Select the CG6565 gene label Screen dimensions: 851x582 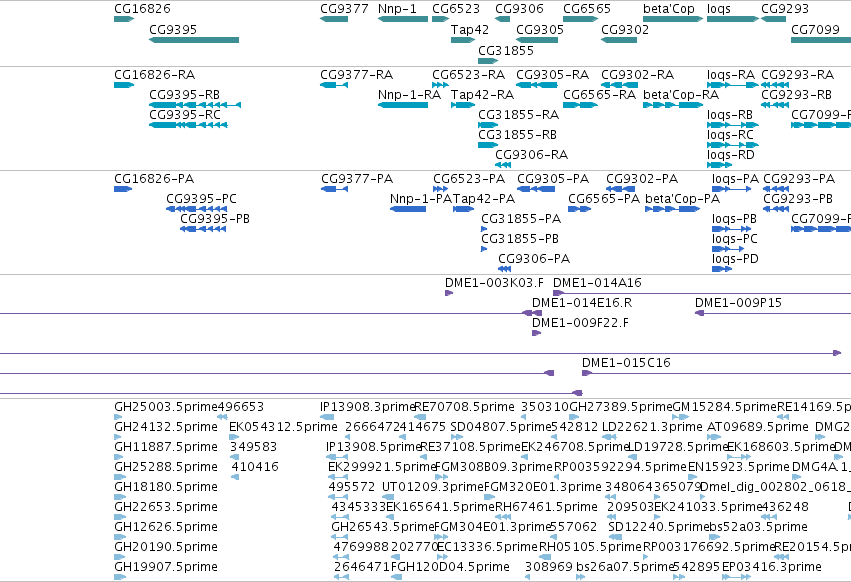click(x=587, y=9)
